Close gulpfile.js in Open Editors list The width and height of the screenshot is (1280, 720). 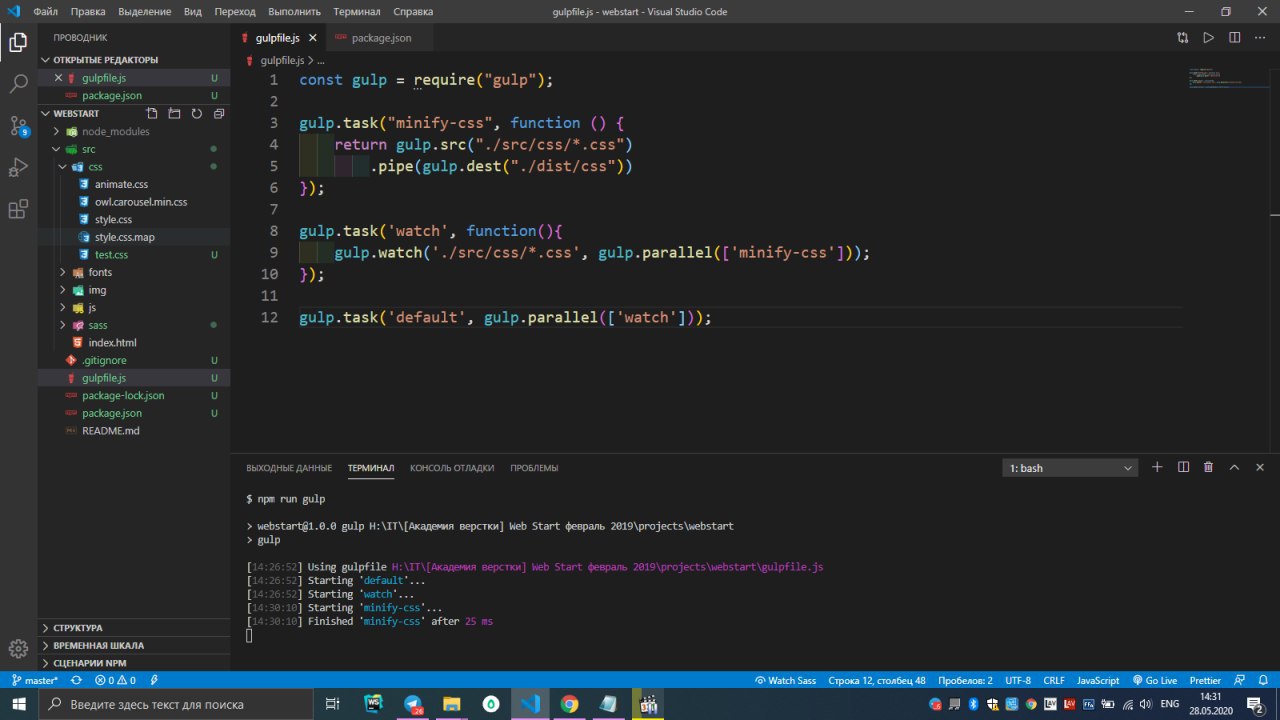[58, 78]
